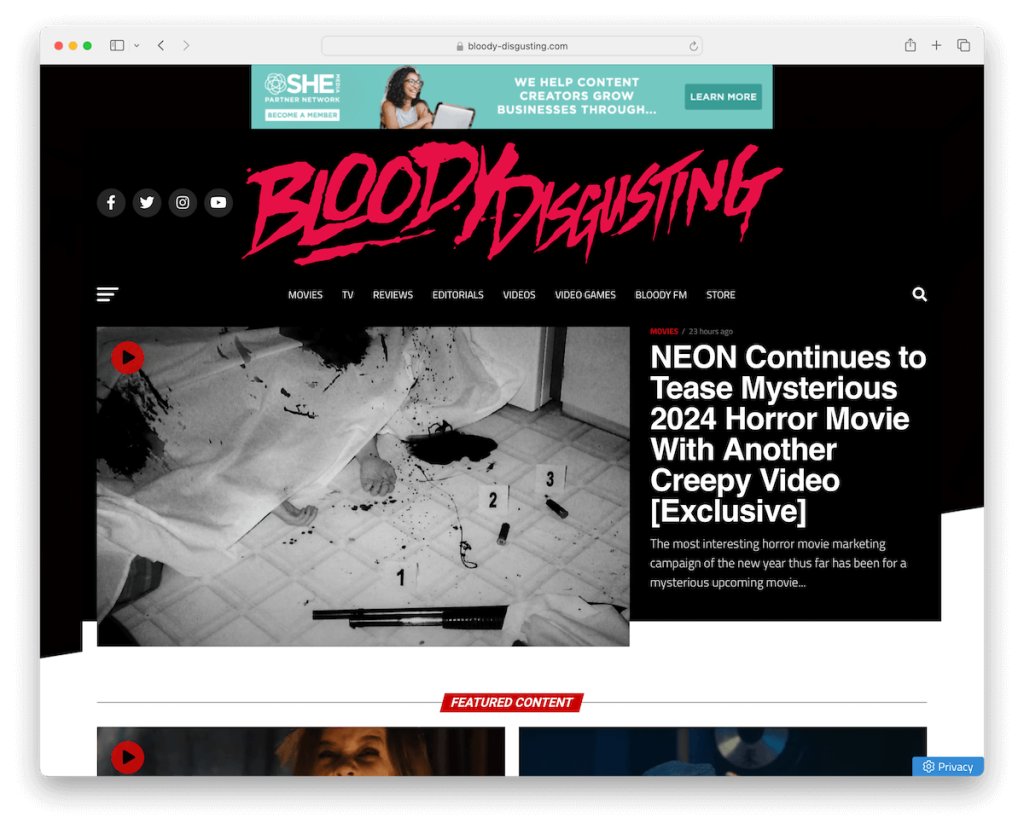Viewport: 1024px width, 829px height.
Task: Click the bloody-disgusting.com address bar
Action: 511,46
